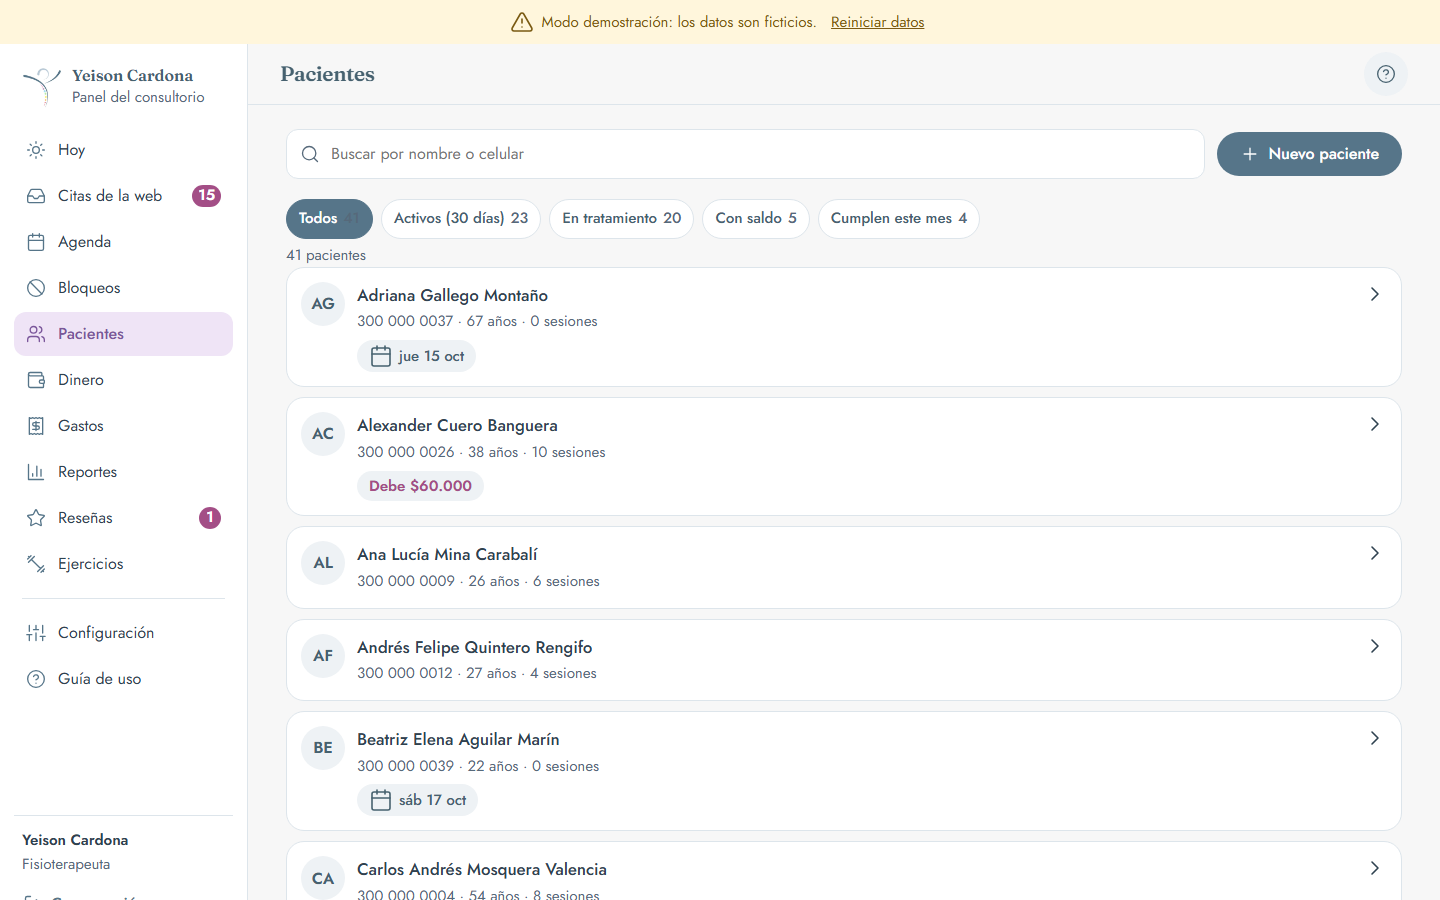Click the Reportes bar chart icon
Screen dimensions: 1440x900
[x=36, y=472]
